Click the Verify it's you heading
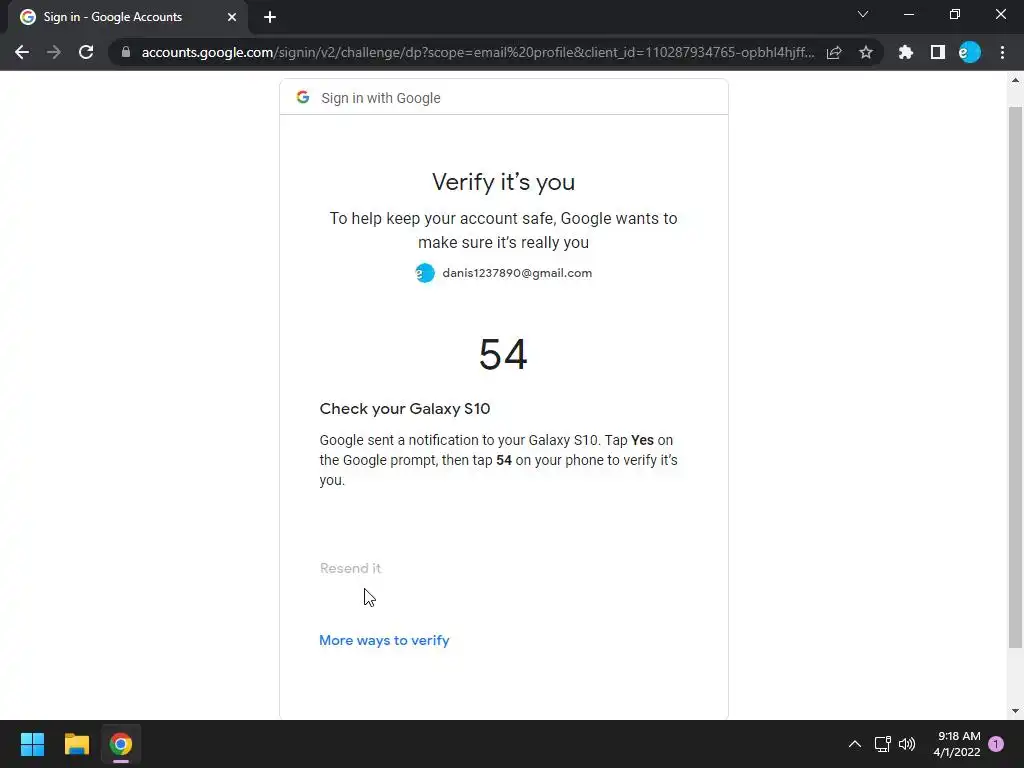 pyautogui.click(x=504, y=182)
